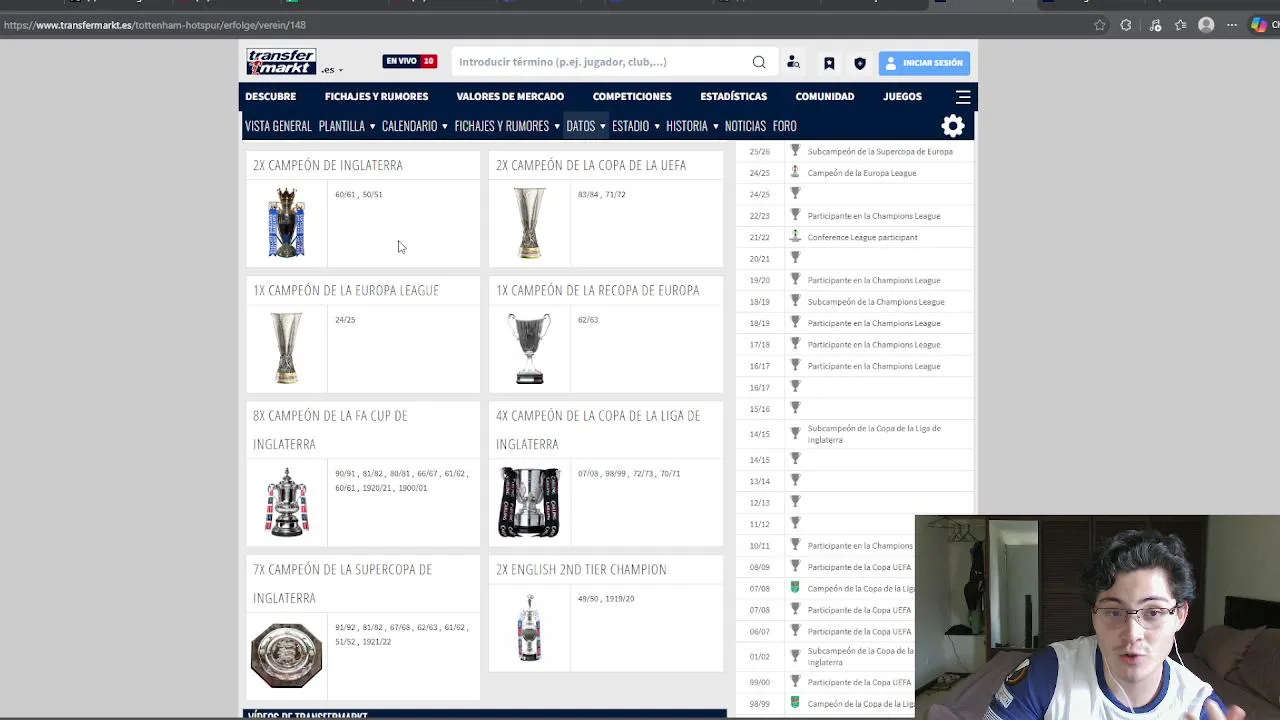This screenshot has height=720, width=1280.
Task: Click the League Cup trophy image
Action: (x=529, y=502)
